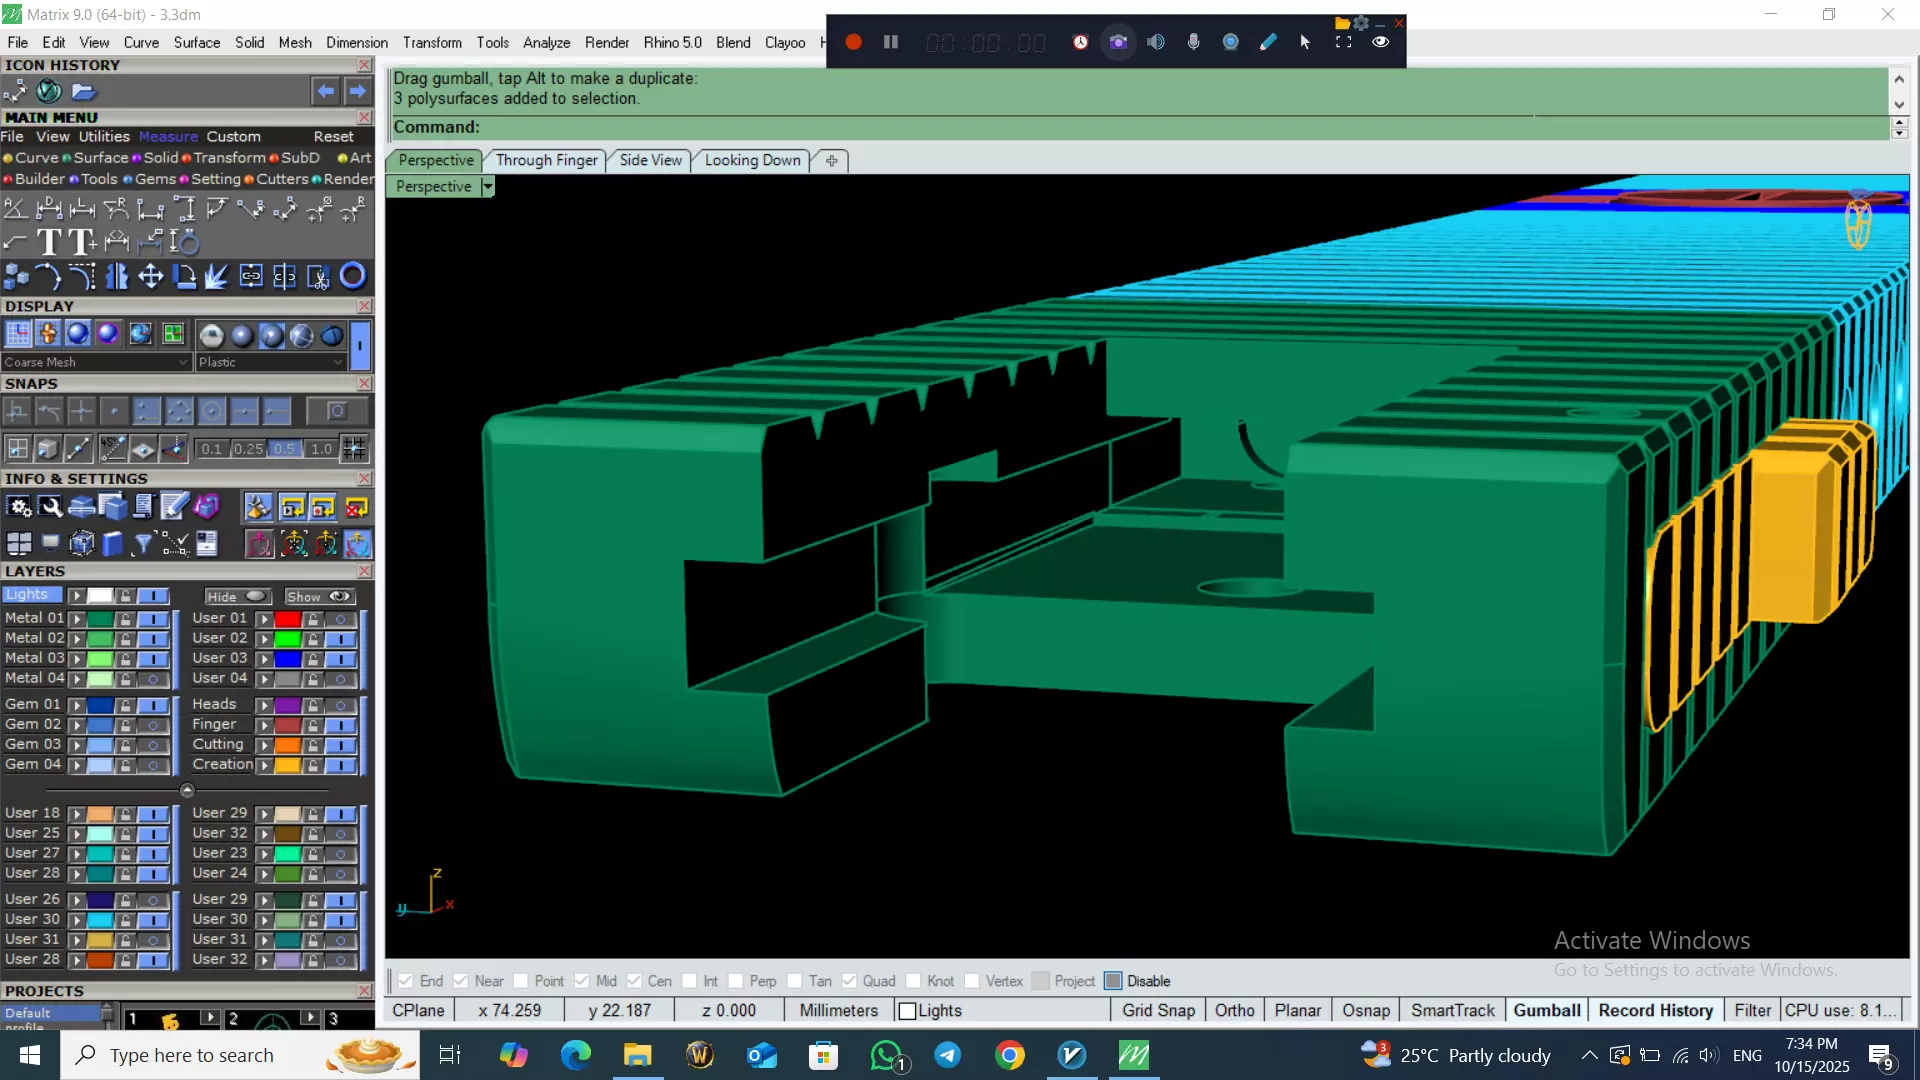This screenshot has height=1080, width=1920.
Task: Click the selection filter funnel icon
Action: click(143, 543)
